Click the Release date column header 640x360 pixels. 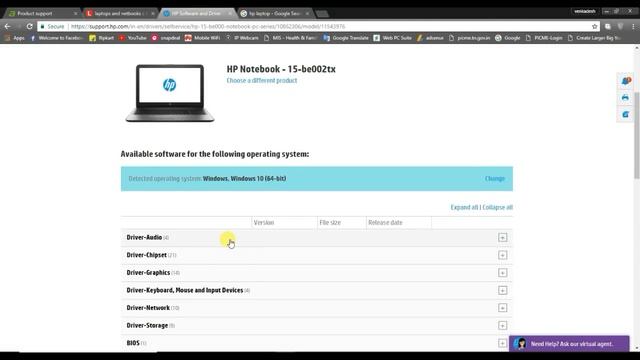pos(385,222)
